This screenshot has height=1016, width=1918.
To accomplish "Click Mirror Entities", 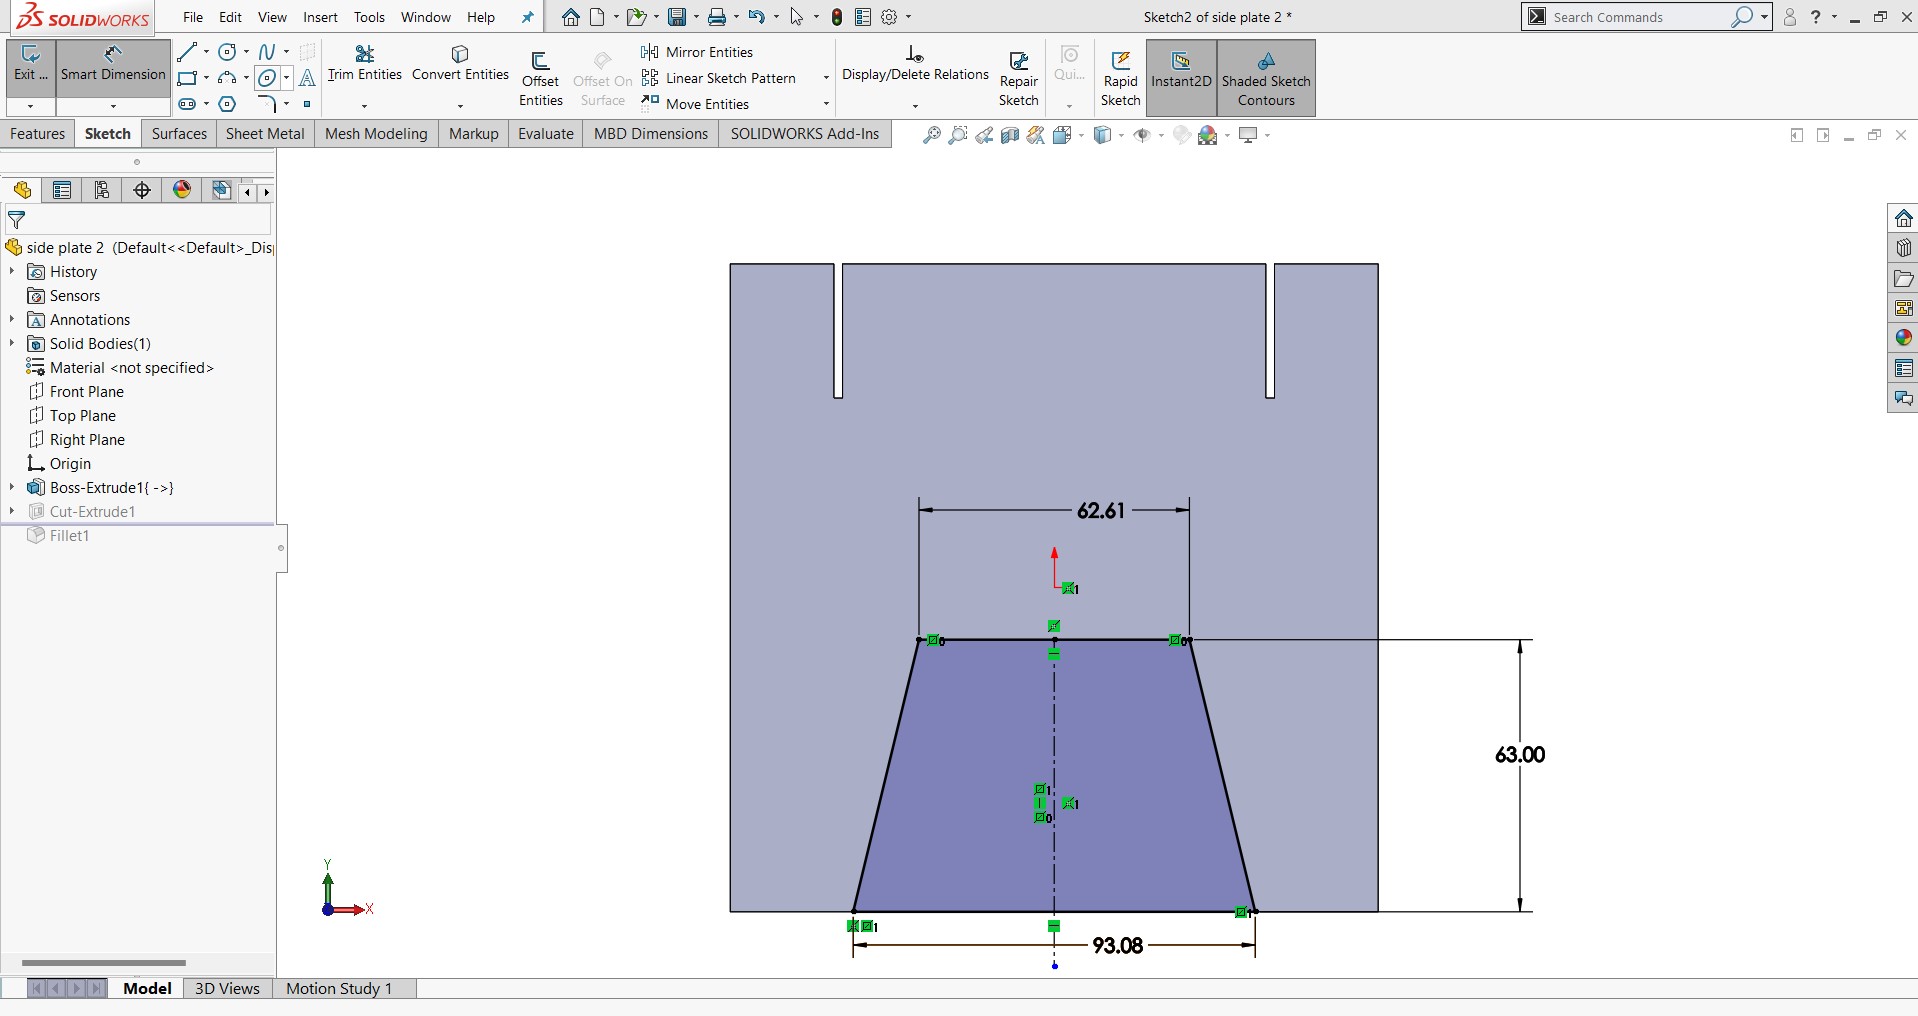I will (698, 52).
